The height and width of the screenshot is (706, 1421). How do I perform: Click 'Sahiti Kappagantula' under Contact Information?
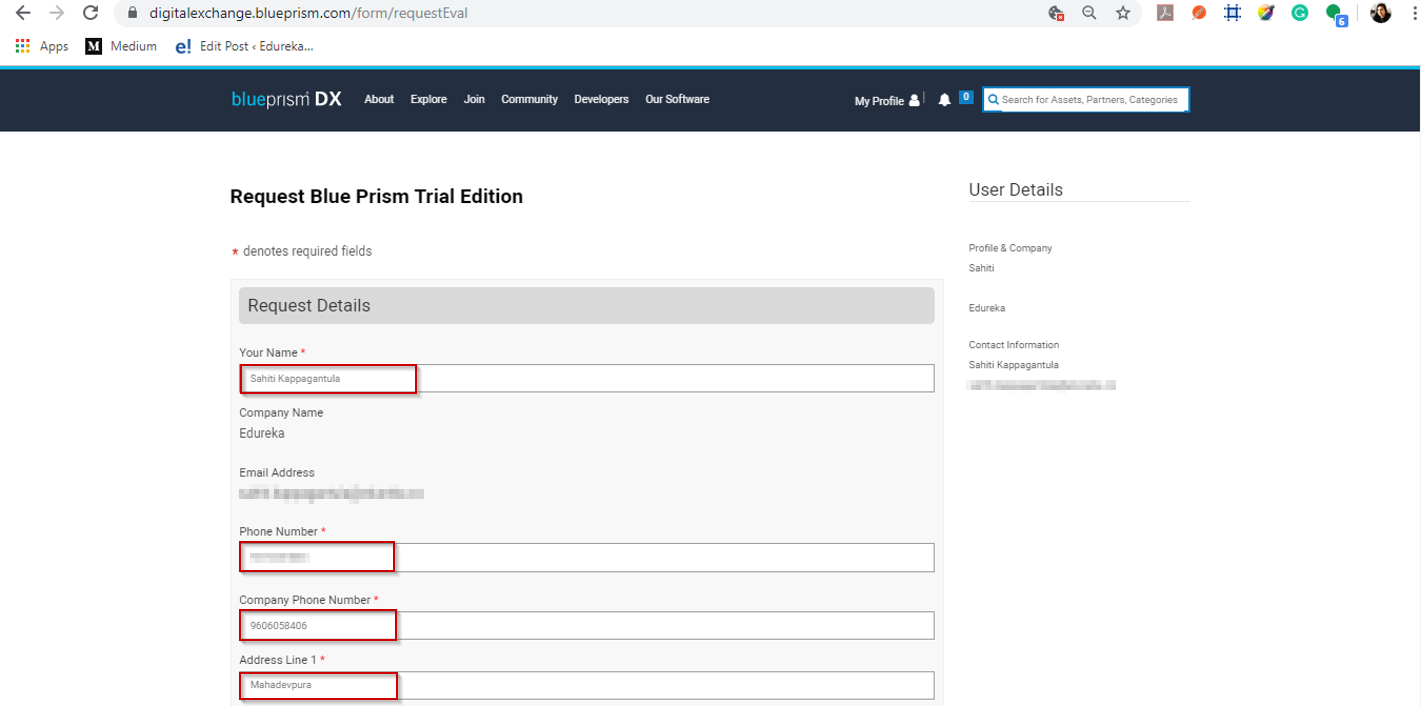point(1013,365)
